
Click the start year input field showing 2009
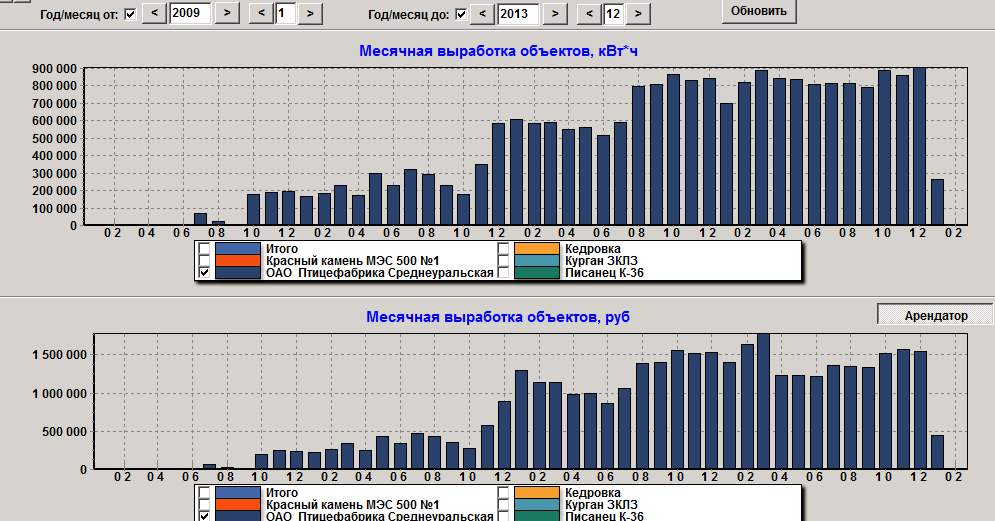click(x=190, y=13)
